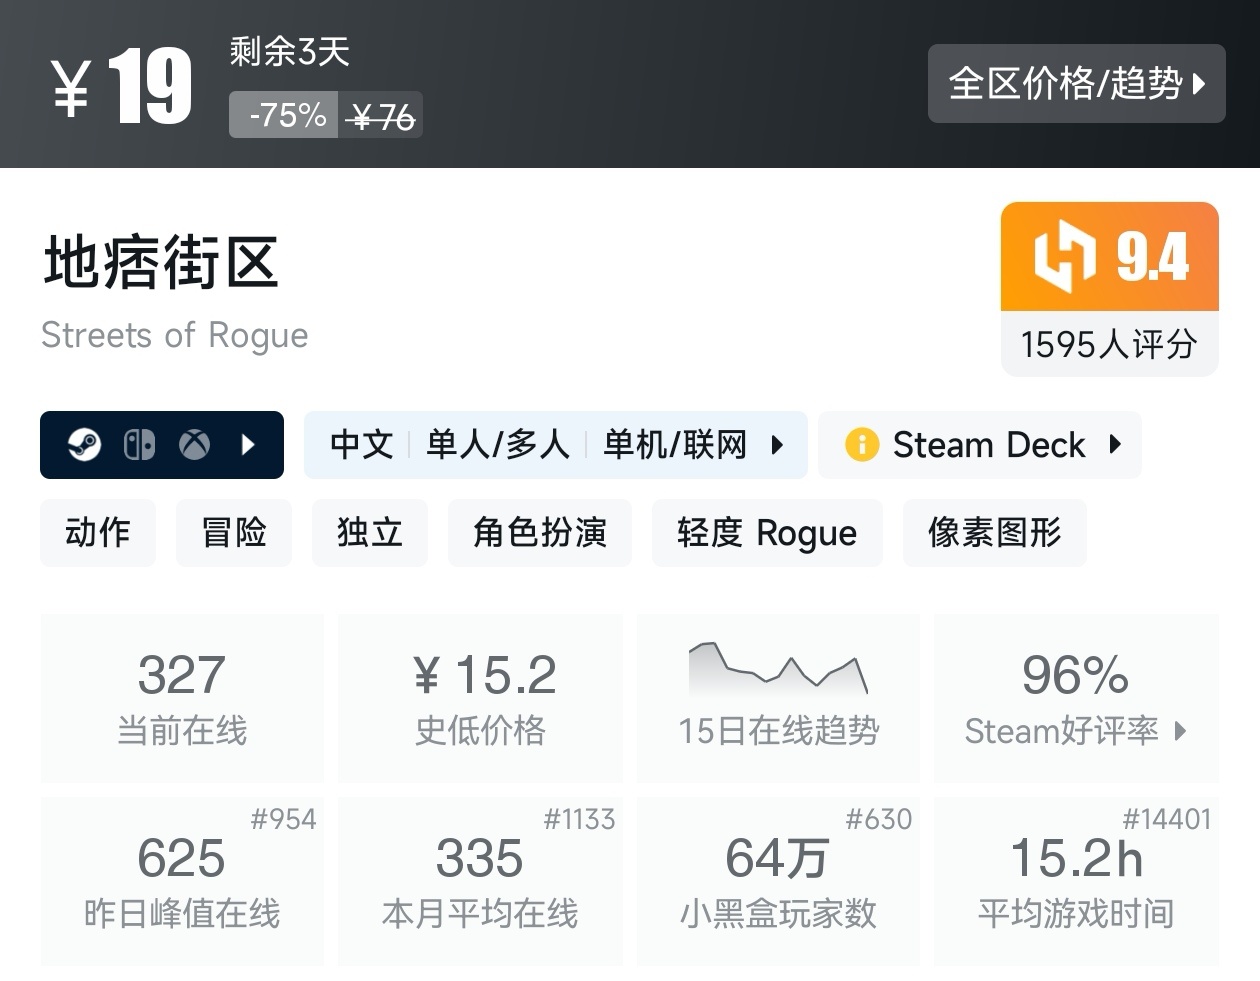The image size is (1260, 981).
Task: Tap the Xbox platform icon
Action: pyautogui.click(x=195, y=444)
